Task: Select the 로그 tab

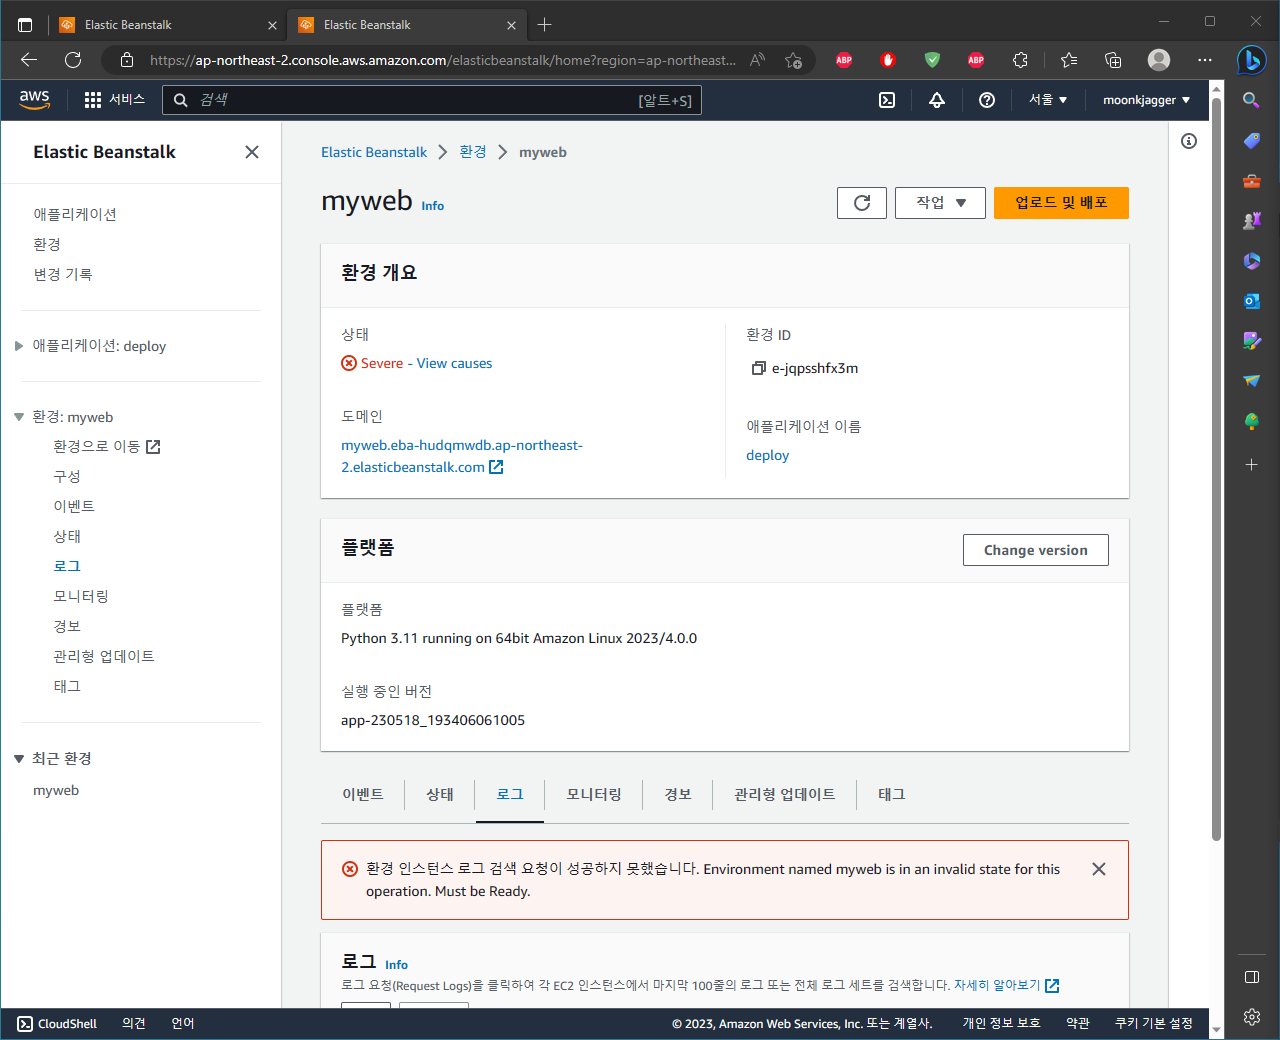Action: [510, 794]
